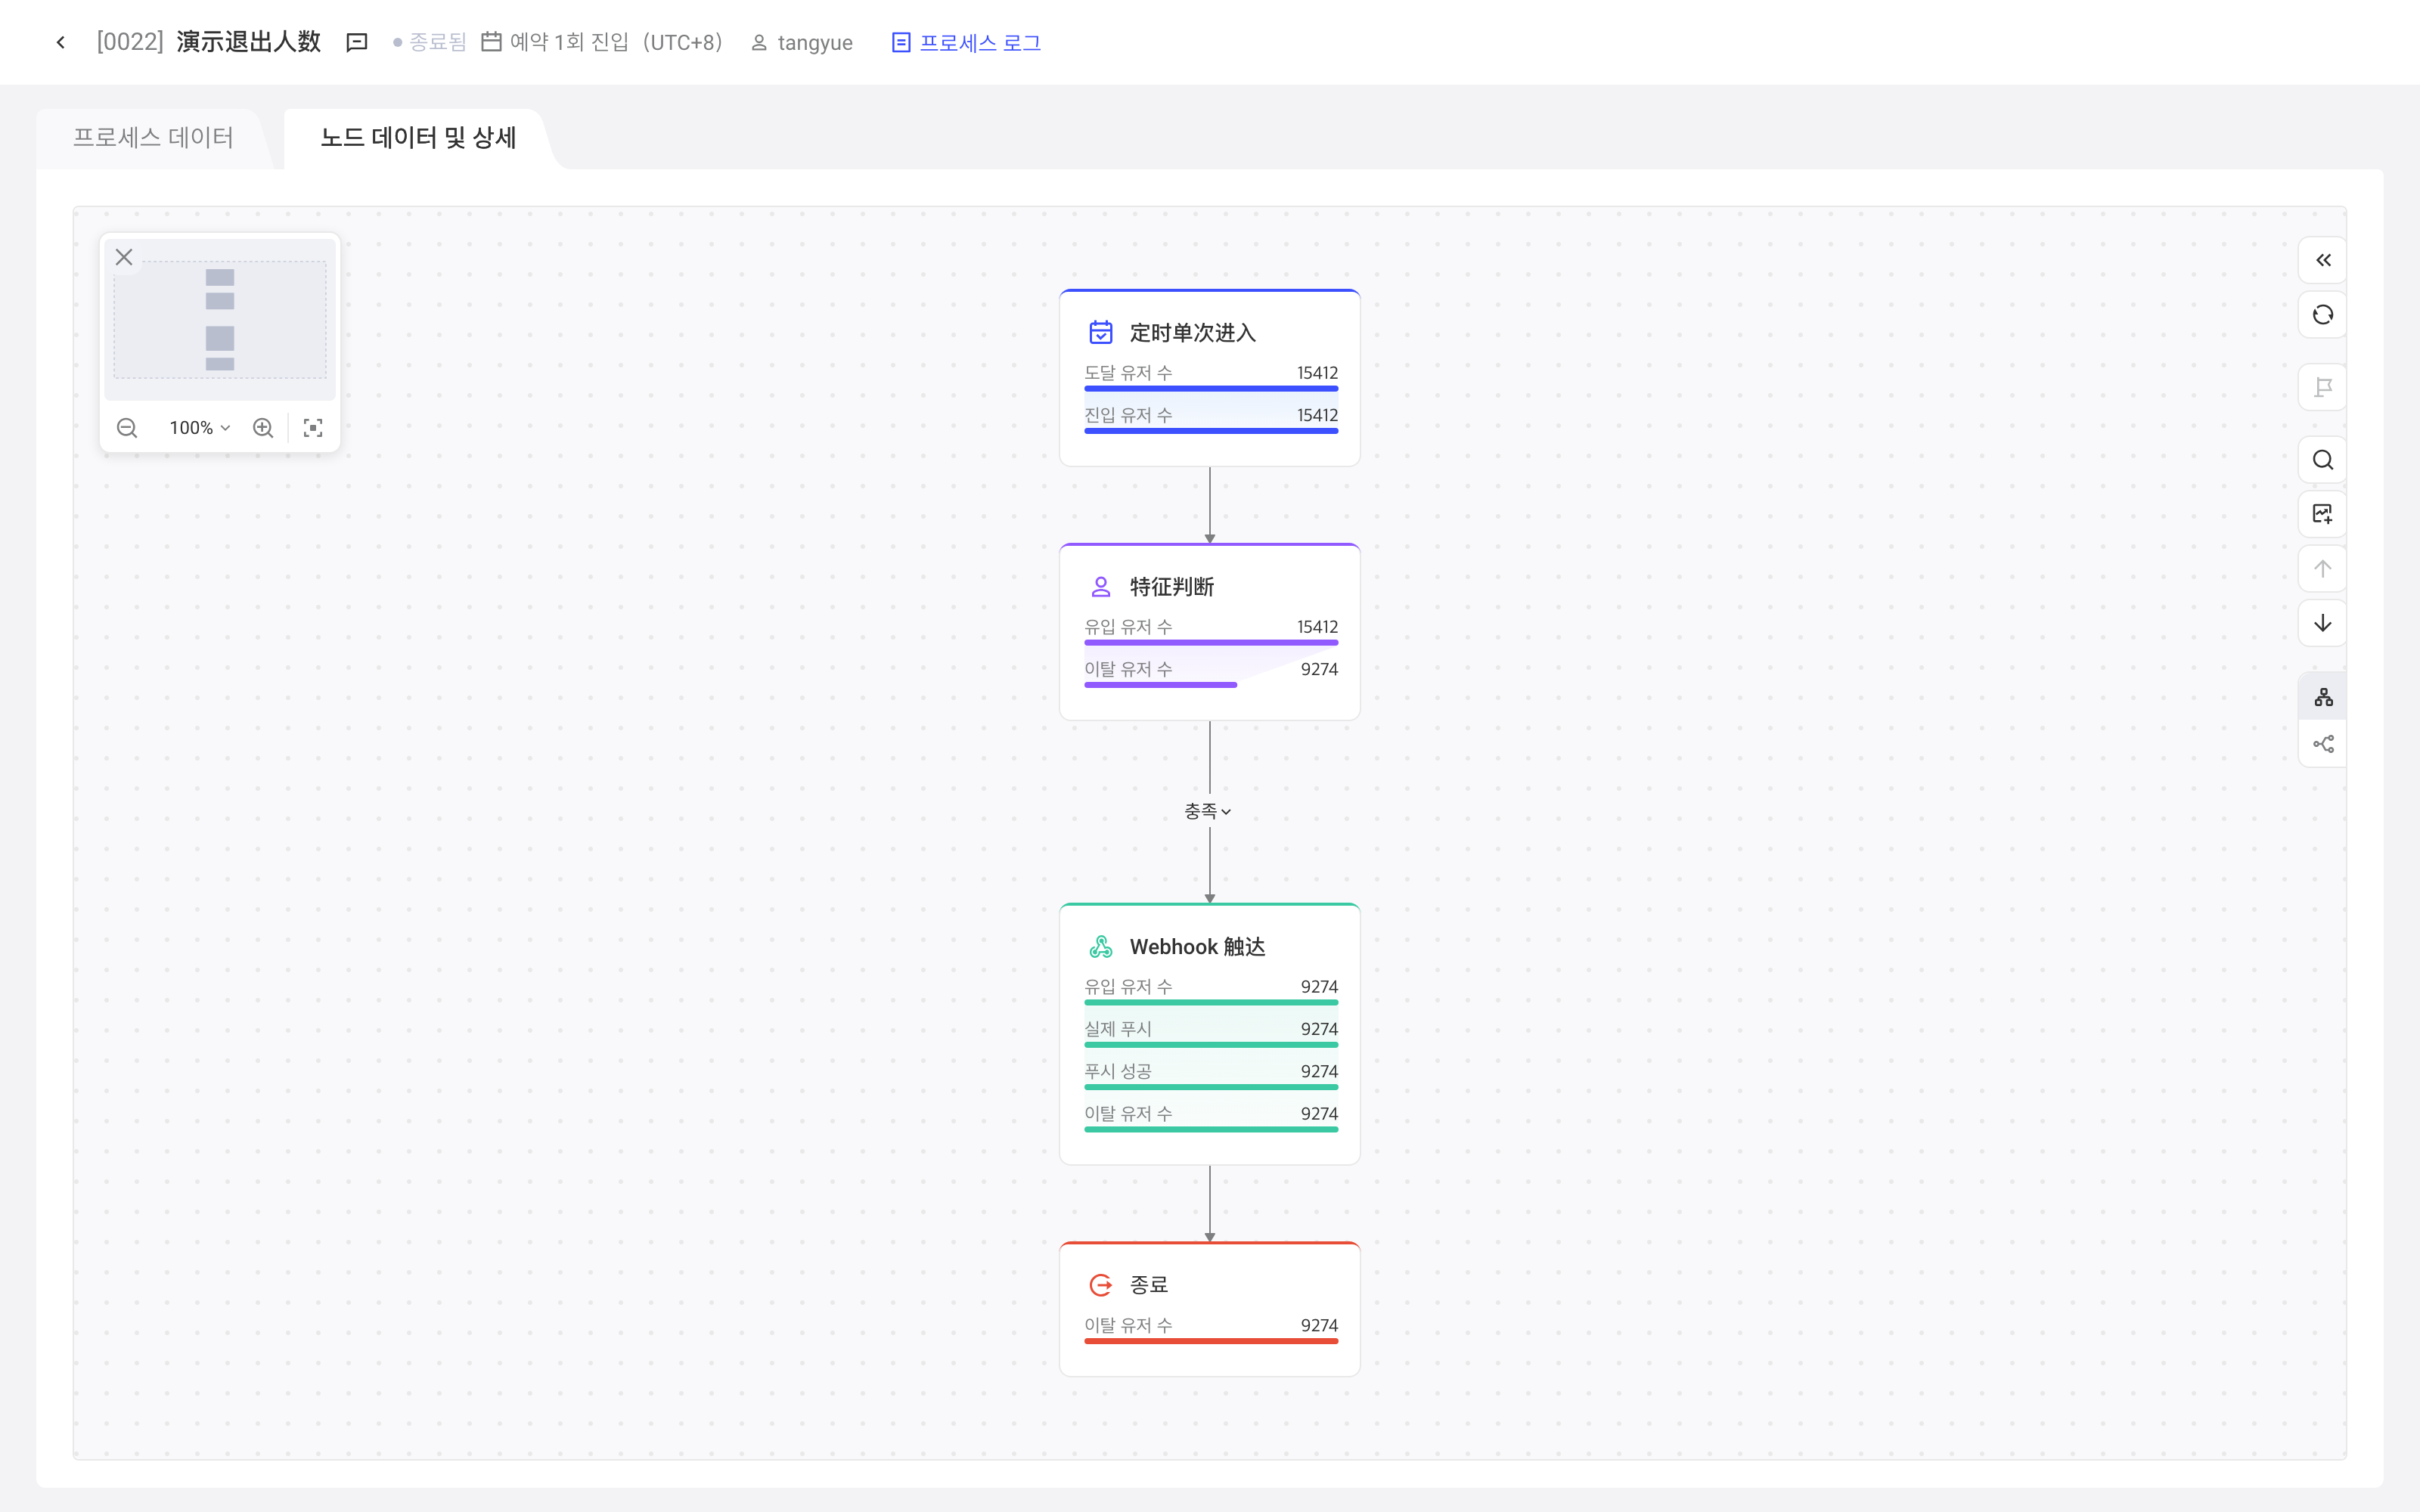Screen dimensions: 2420x1512
Task: Open the canvas search tool
Action: 2322,460
